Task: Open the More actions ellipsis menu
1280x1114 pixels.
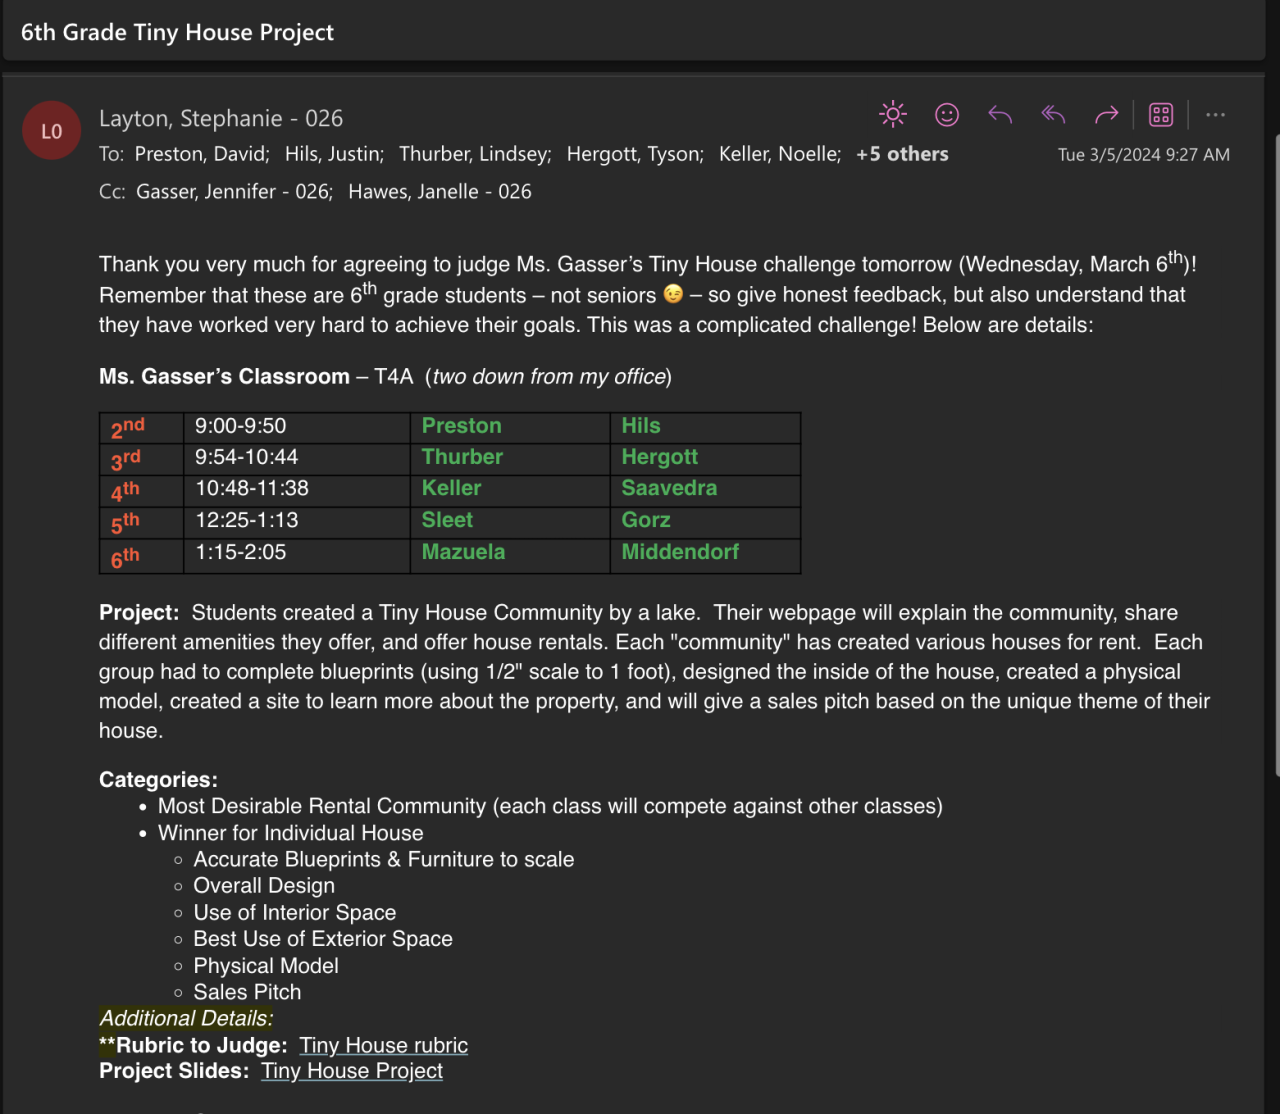Action: coord(1215,115)
